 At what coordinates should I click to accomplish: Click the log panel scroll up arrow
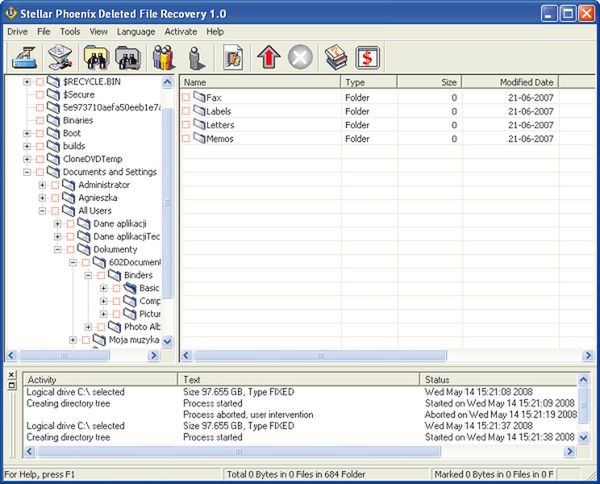coord(583,380)
